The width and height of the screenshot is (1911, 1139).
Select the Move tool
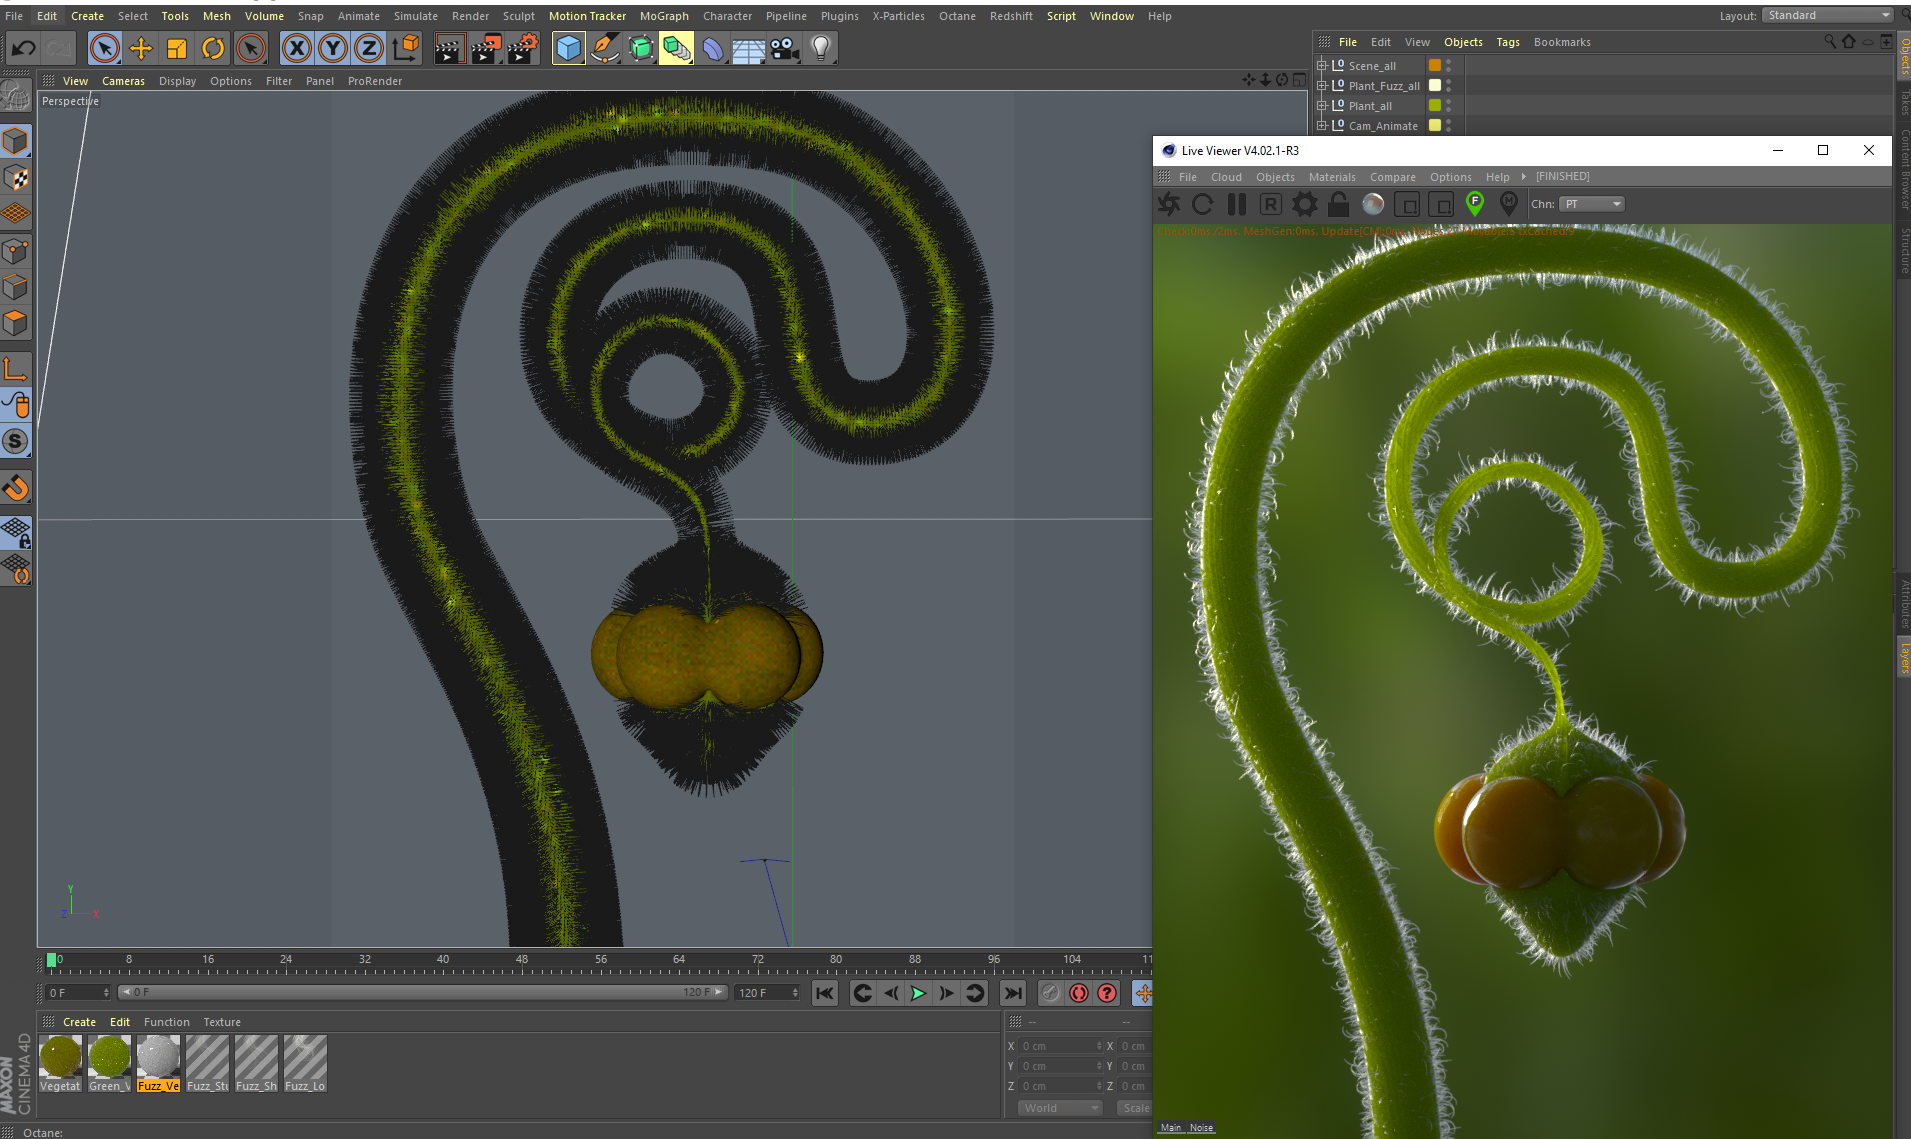pos(140,48)
